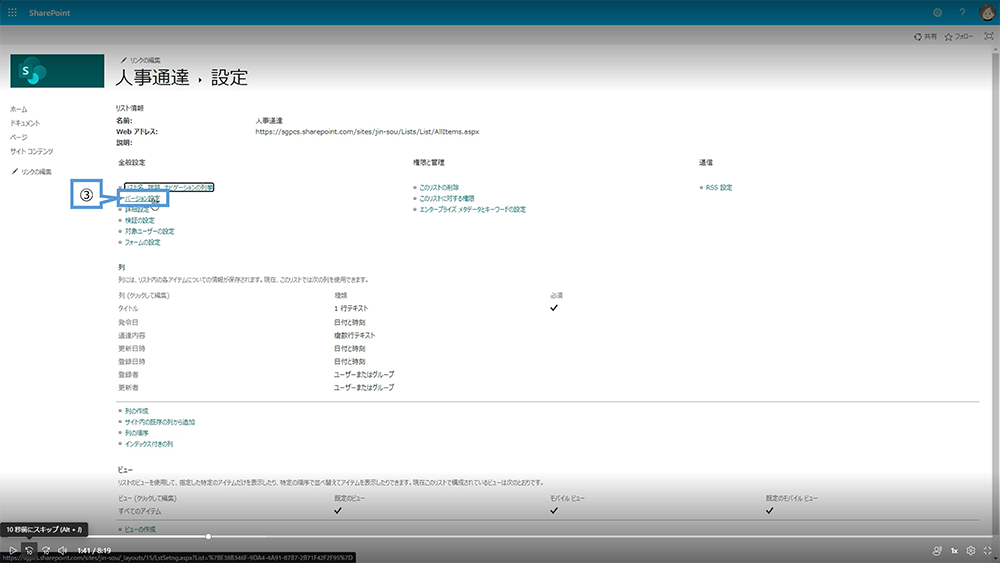The height and width of the screenshot is (563, 1000).
Task: Open the settings gear in the SharePoint header
Action: point(938,13)
